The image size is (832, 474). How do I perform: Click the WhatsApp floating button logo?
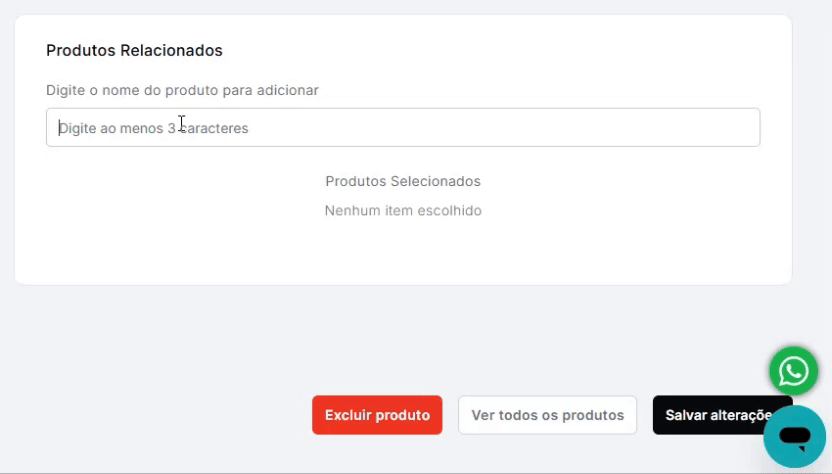[793, 372]
